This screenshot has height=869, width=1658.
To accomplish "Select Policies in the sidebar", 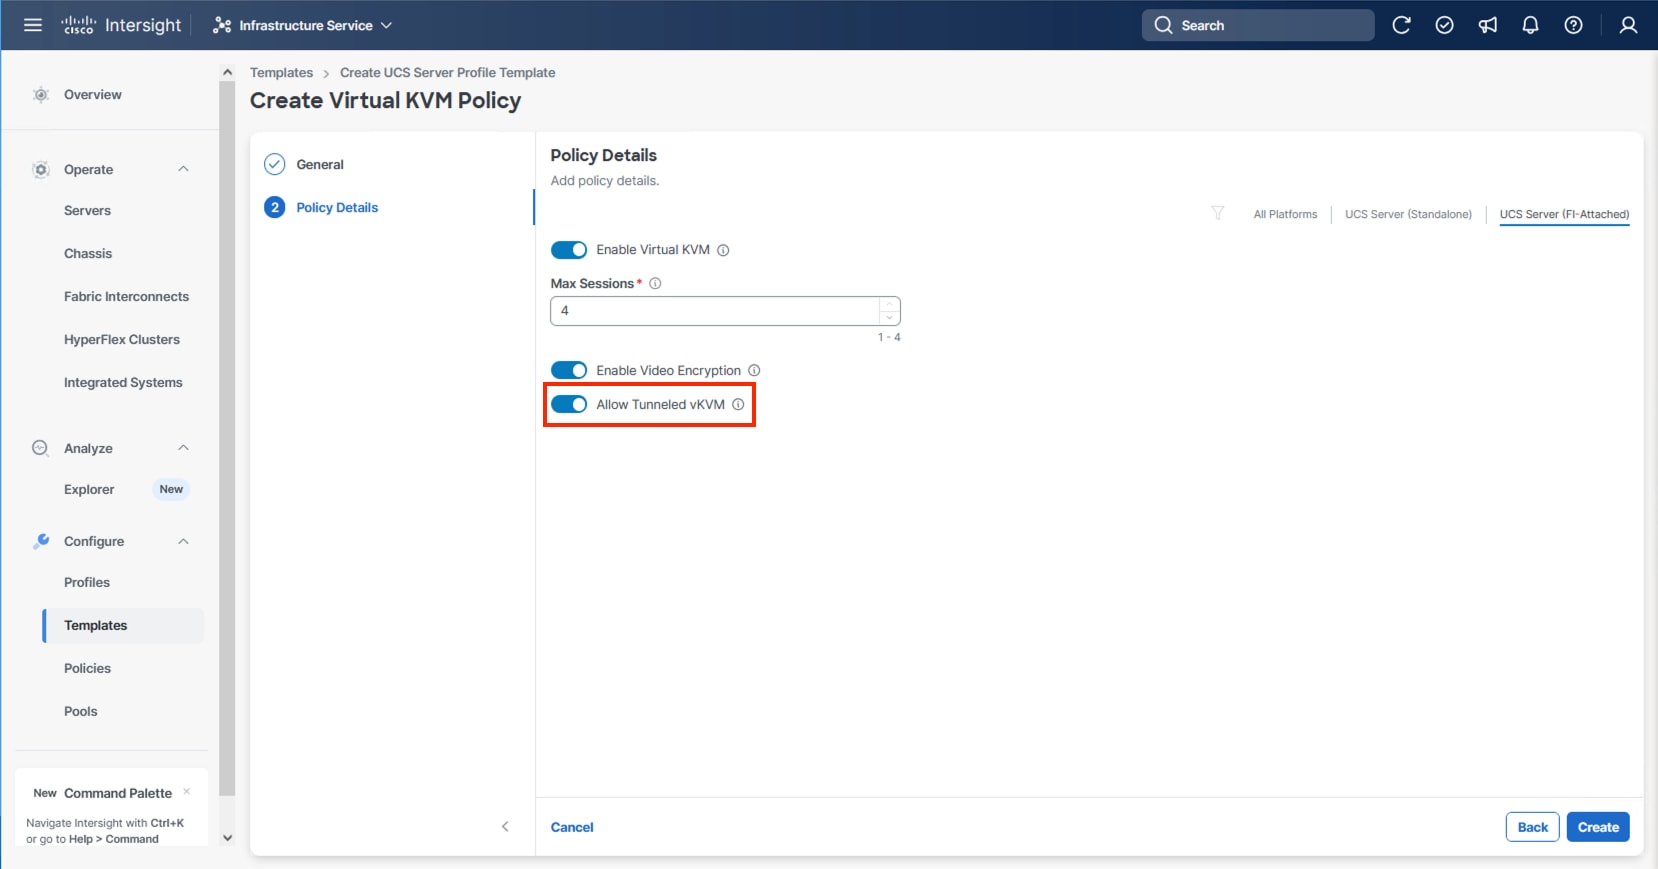I will point(88,668).
